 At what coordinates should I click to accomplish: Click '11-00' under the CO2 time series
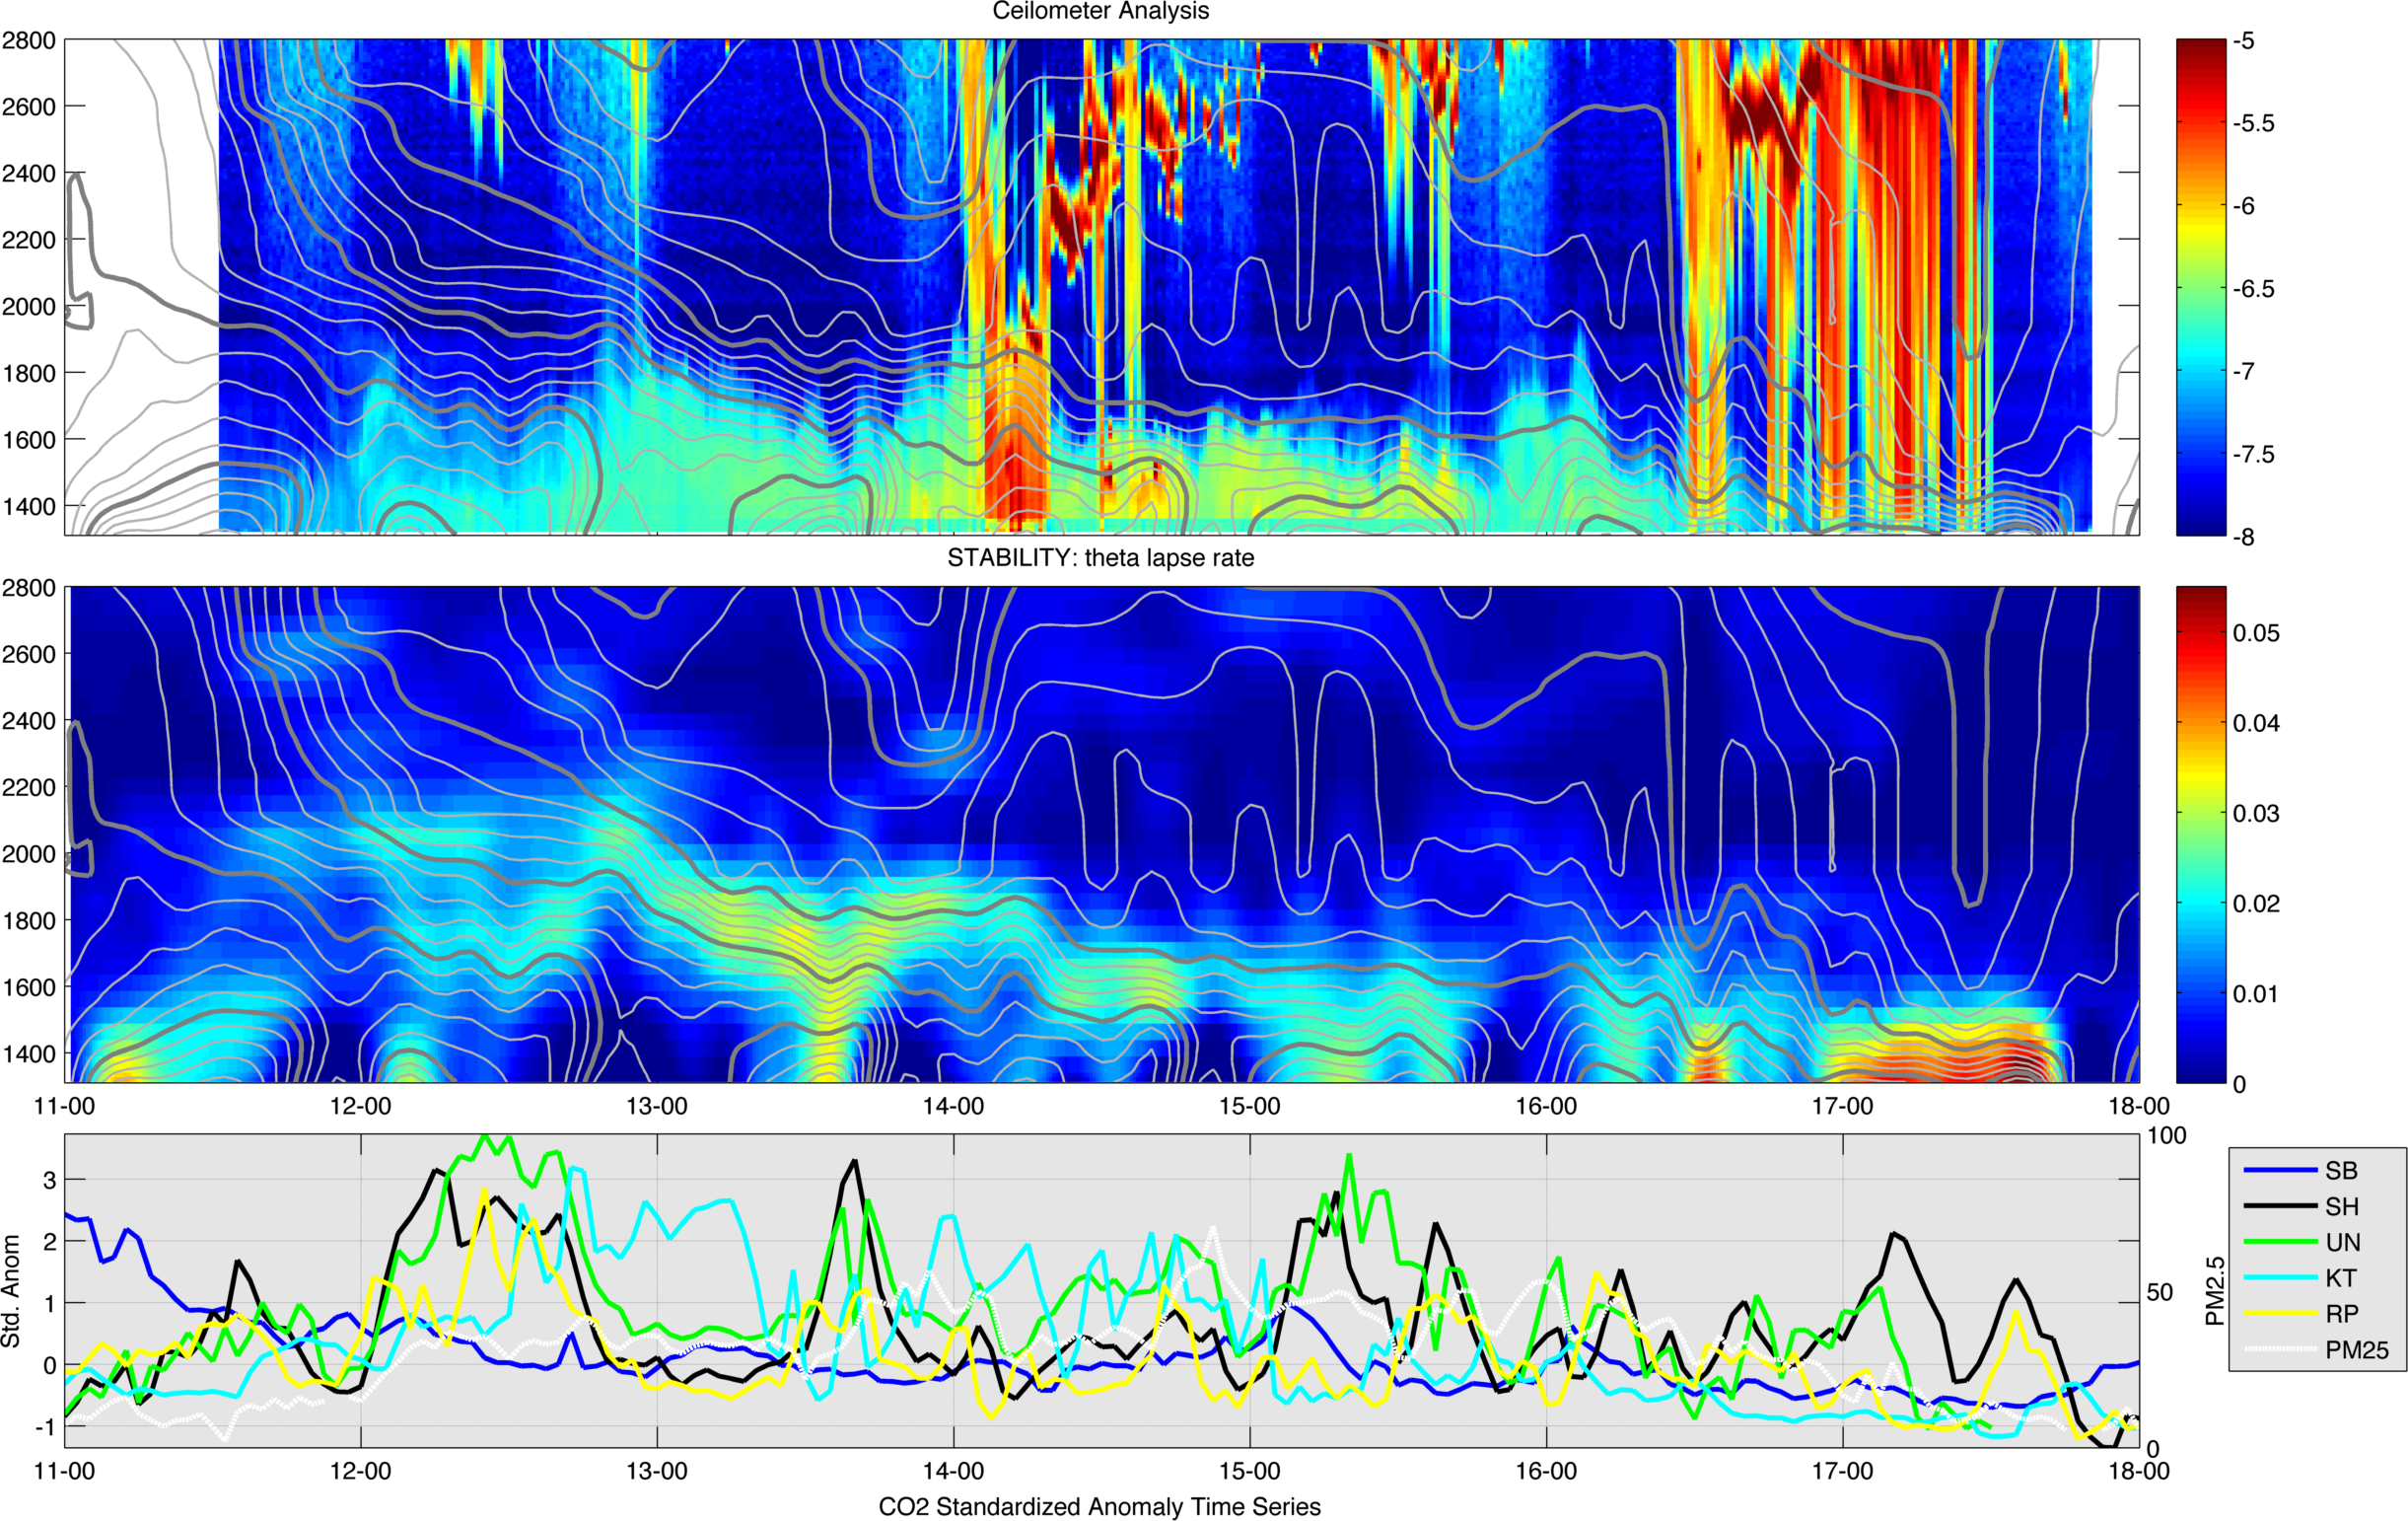(x=65, y=1471)
